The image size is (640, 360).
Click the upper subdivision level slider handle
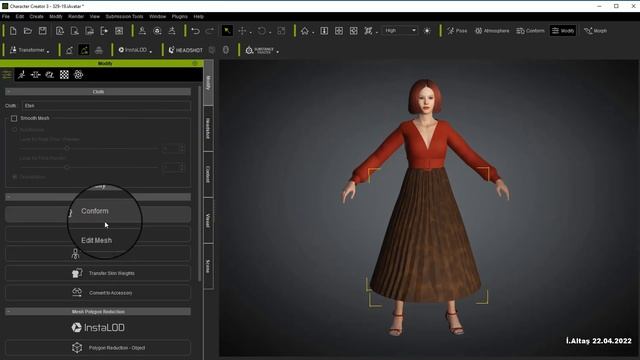pos(67,148)
